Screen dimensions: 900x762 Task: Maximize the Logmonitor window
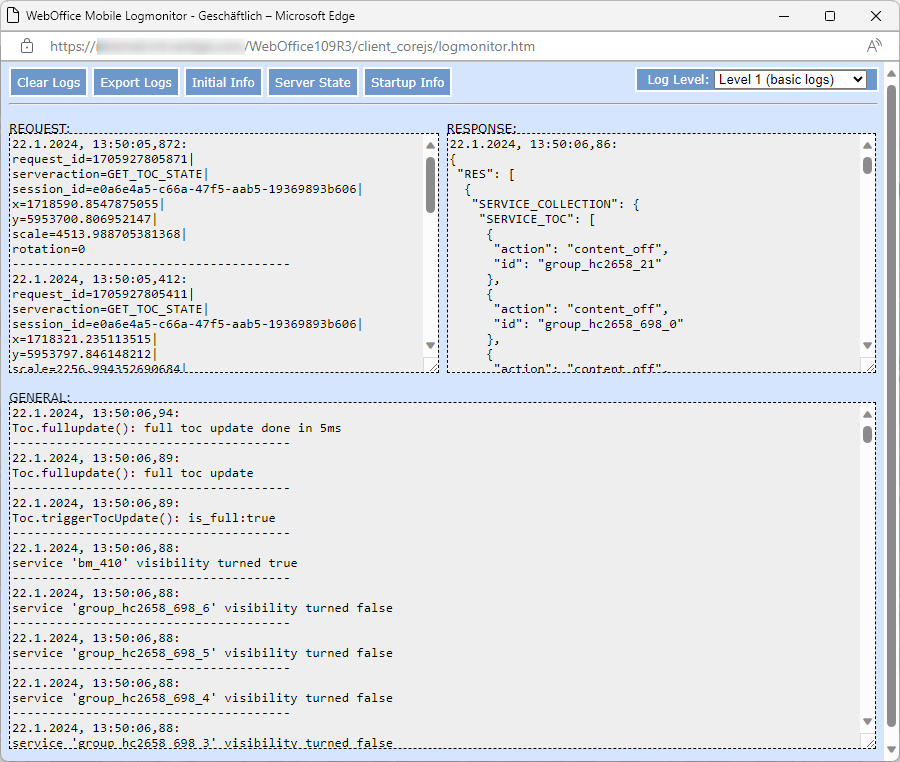(x=830, y=16)
